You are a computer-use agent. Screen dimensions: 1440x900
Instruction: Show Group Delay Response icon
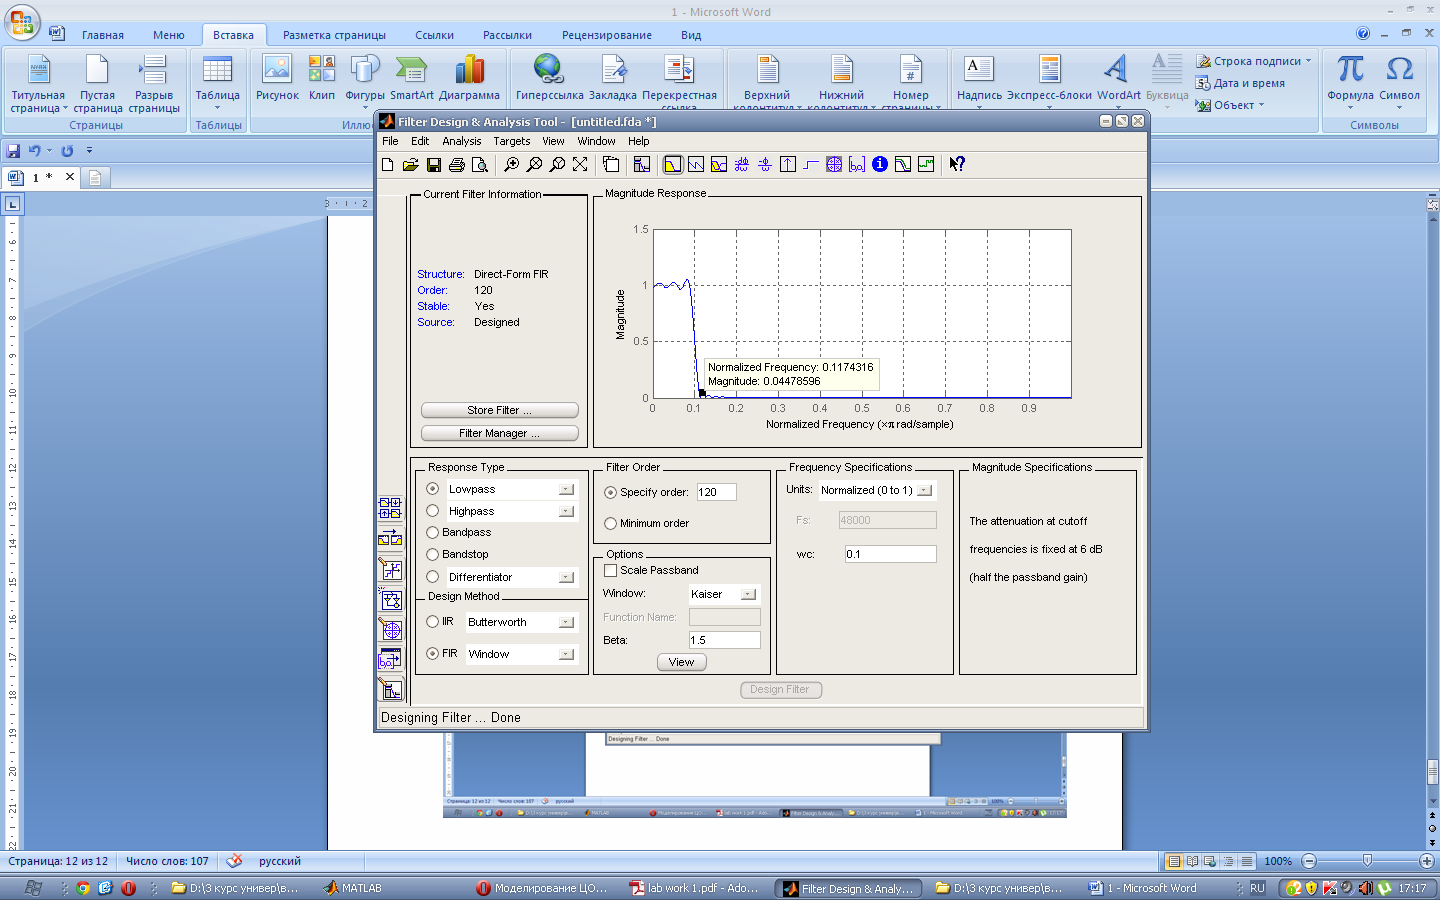(742, 165)
